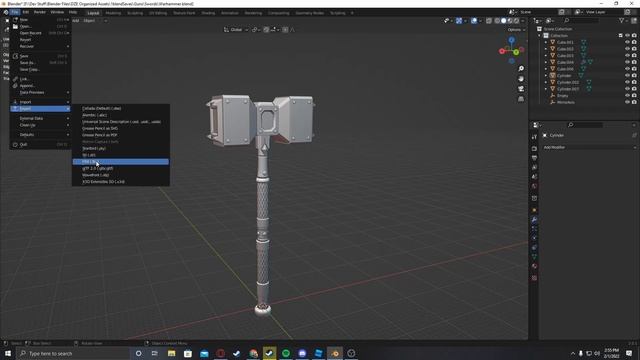Select material preview shading mode
Viewport: 640px width, 360px height.
coord(510,20)
